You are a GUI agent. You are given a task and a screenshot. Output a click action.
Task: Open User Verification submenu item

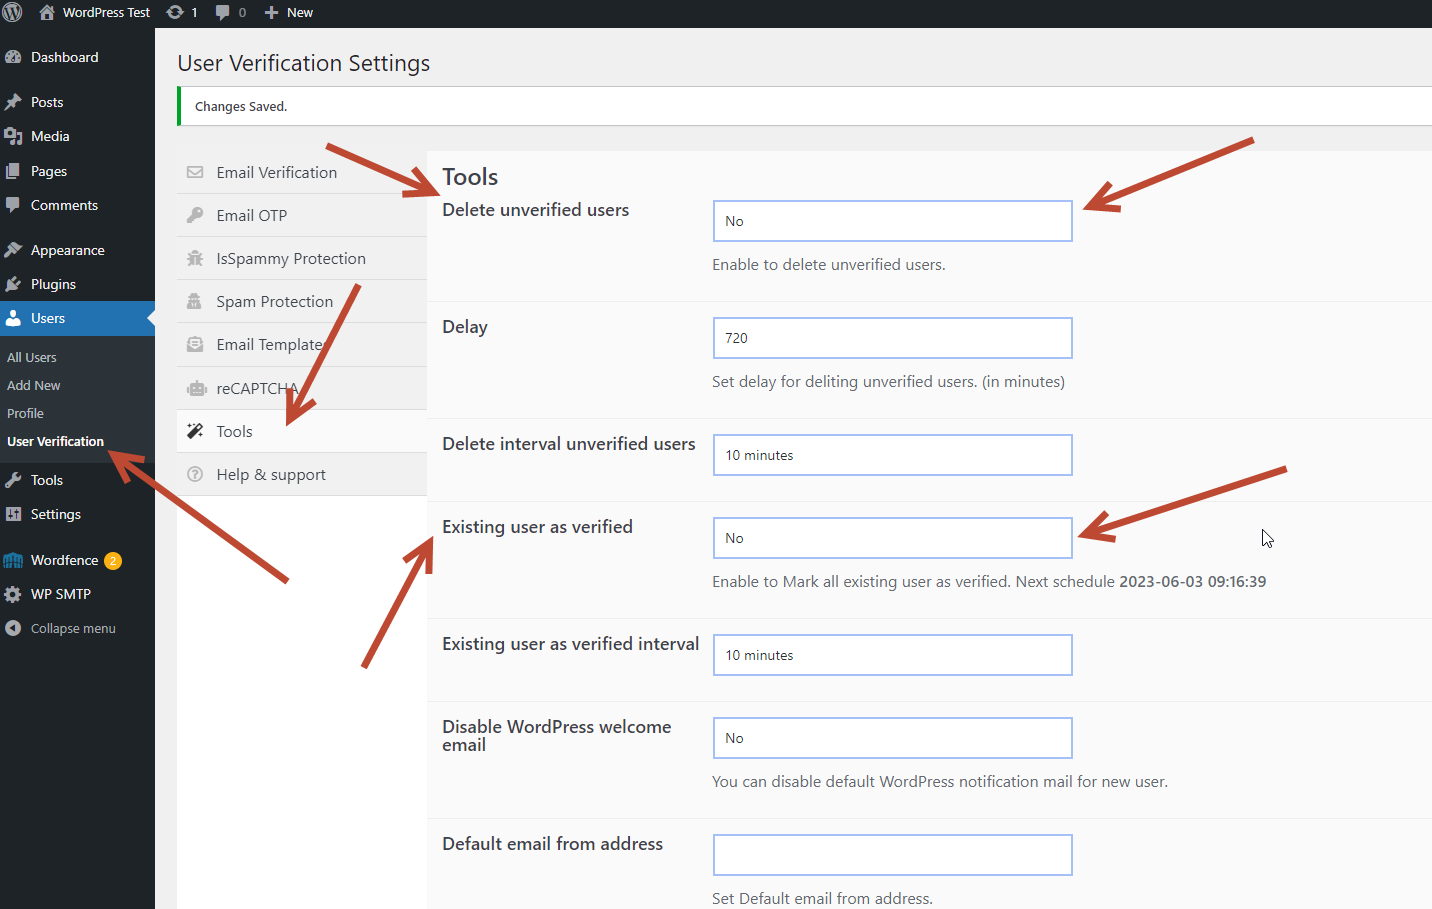[x=55, y=441]
